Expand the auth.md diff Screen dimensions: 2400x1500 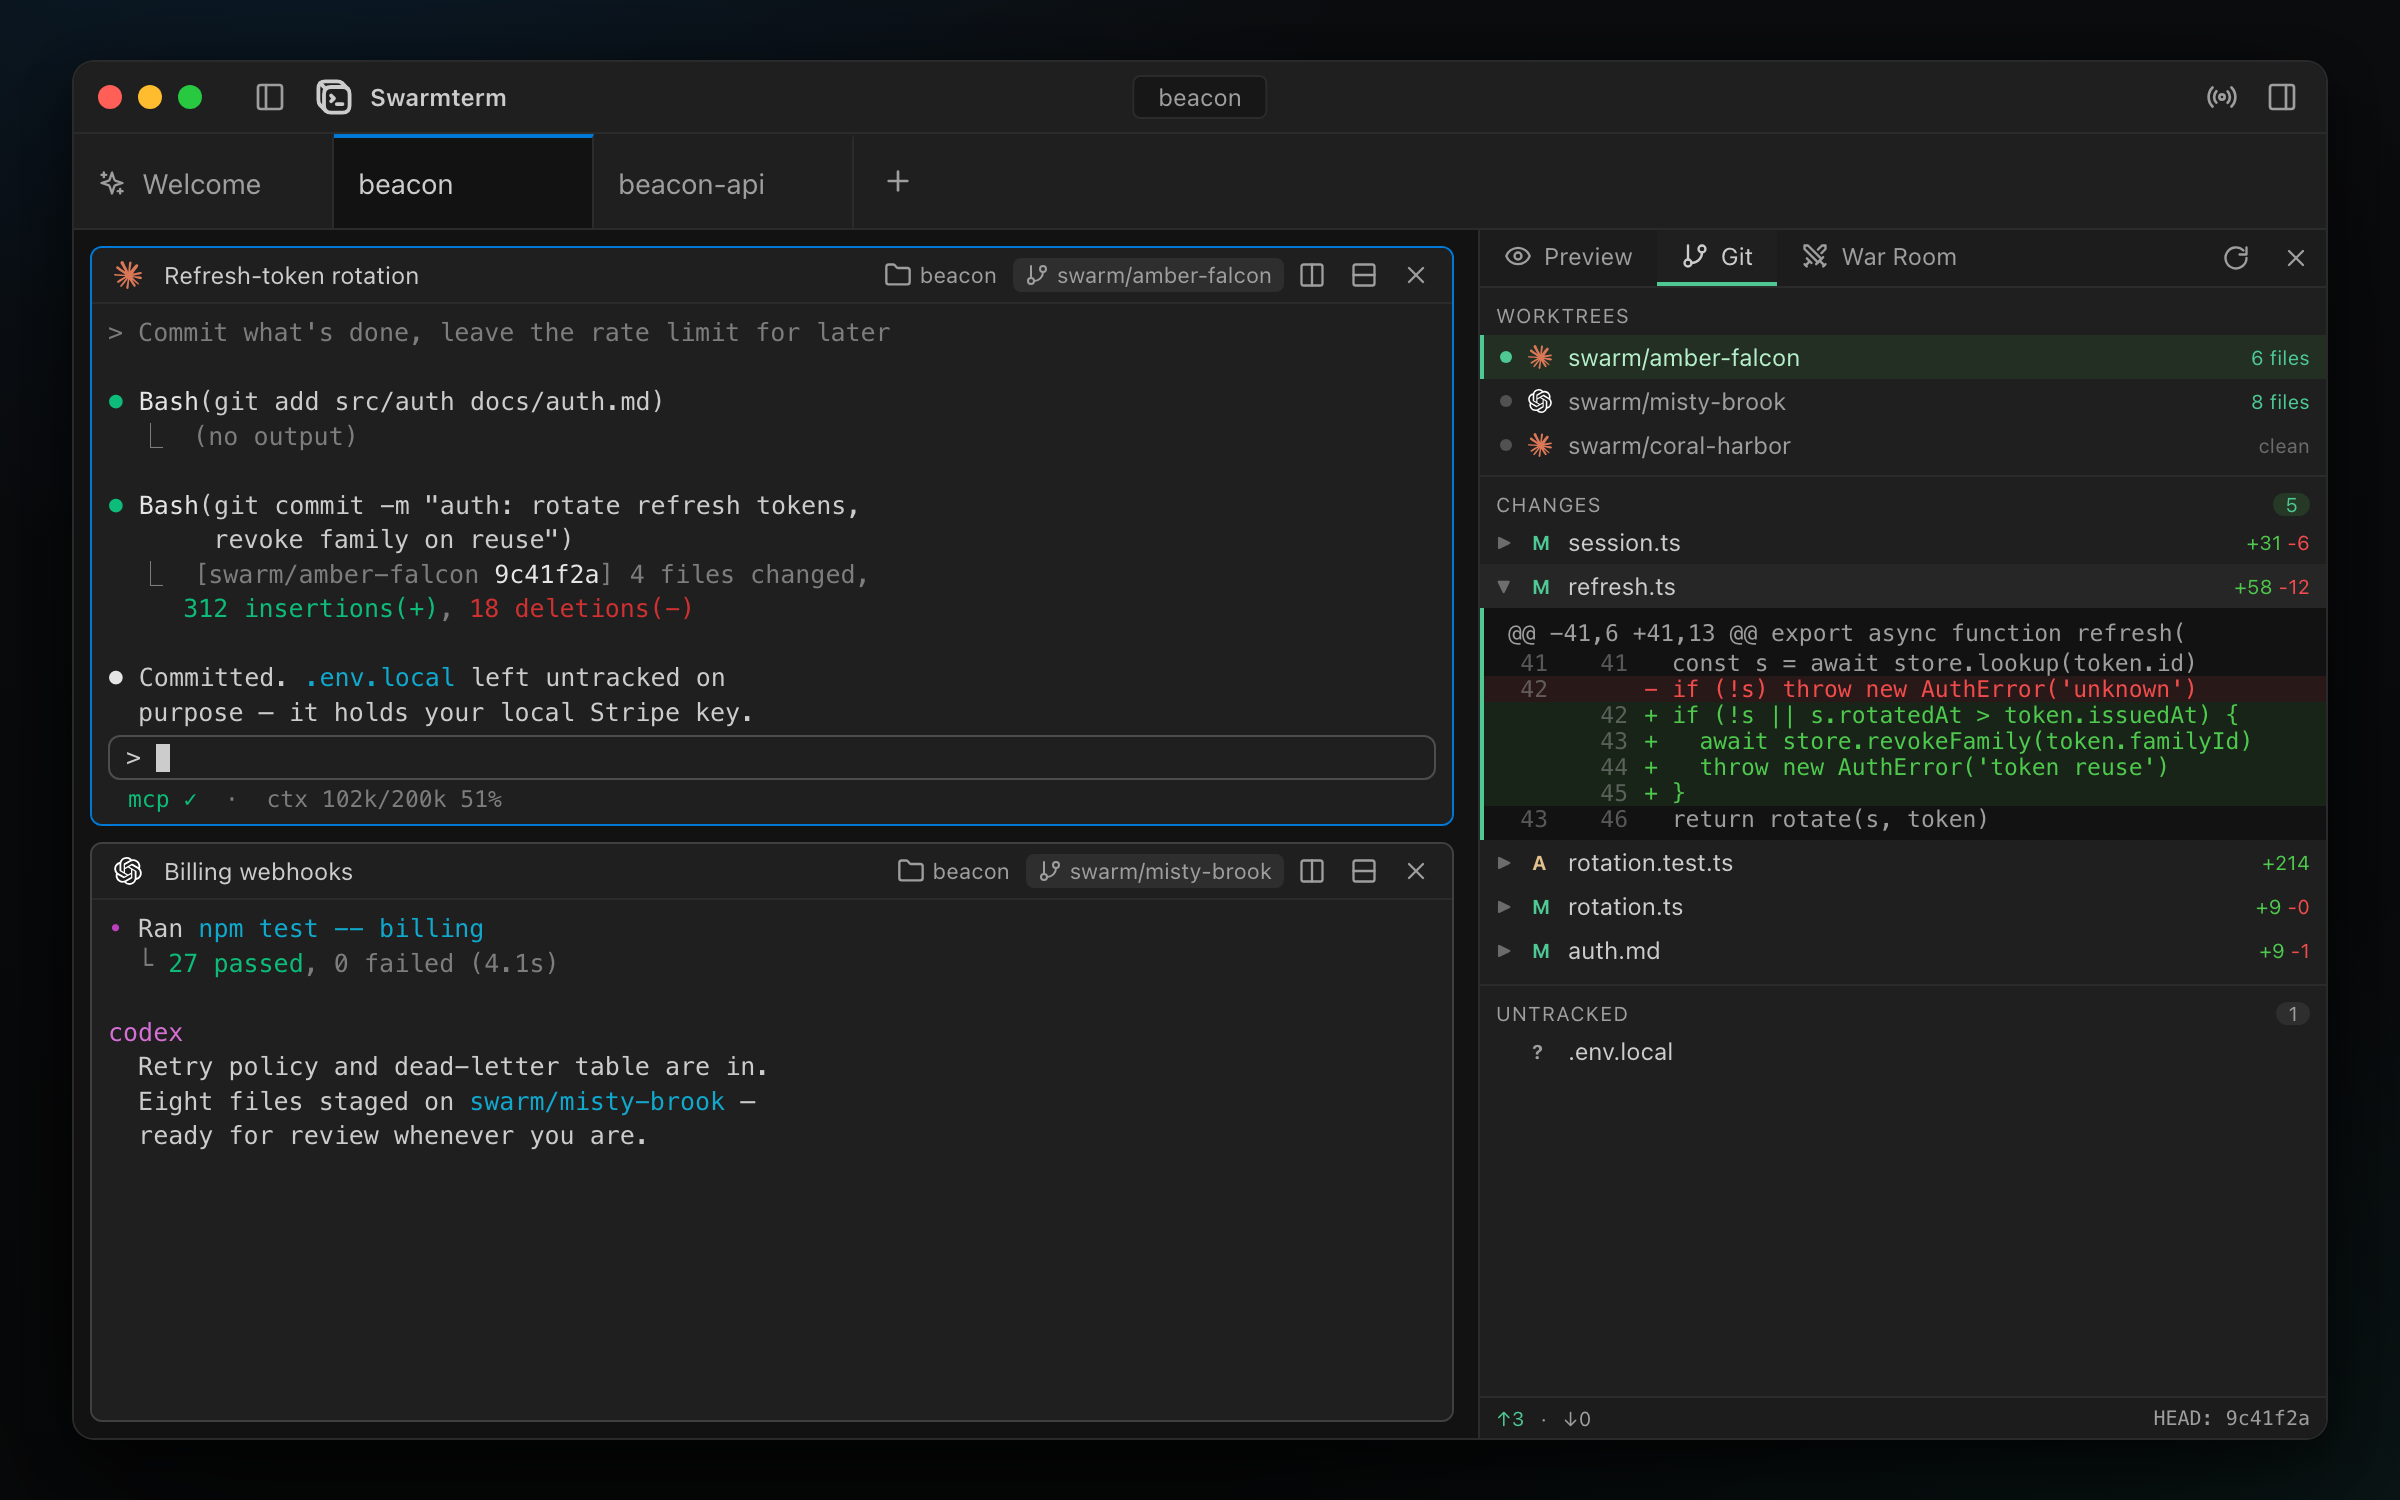(1504, 950)
